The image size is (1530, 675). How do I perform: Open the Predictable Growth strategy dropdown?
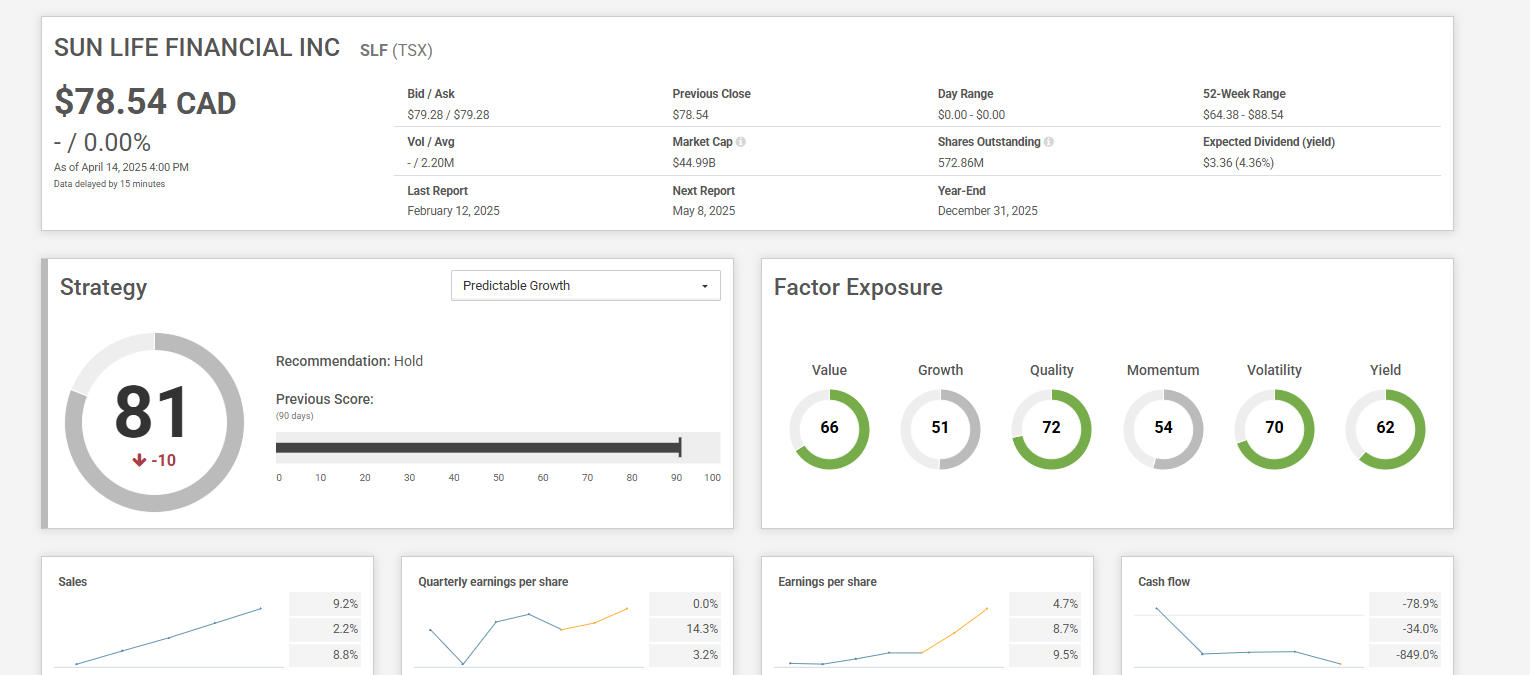[x=586, y=285]
